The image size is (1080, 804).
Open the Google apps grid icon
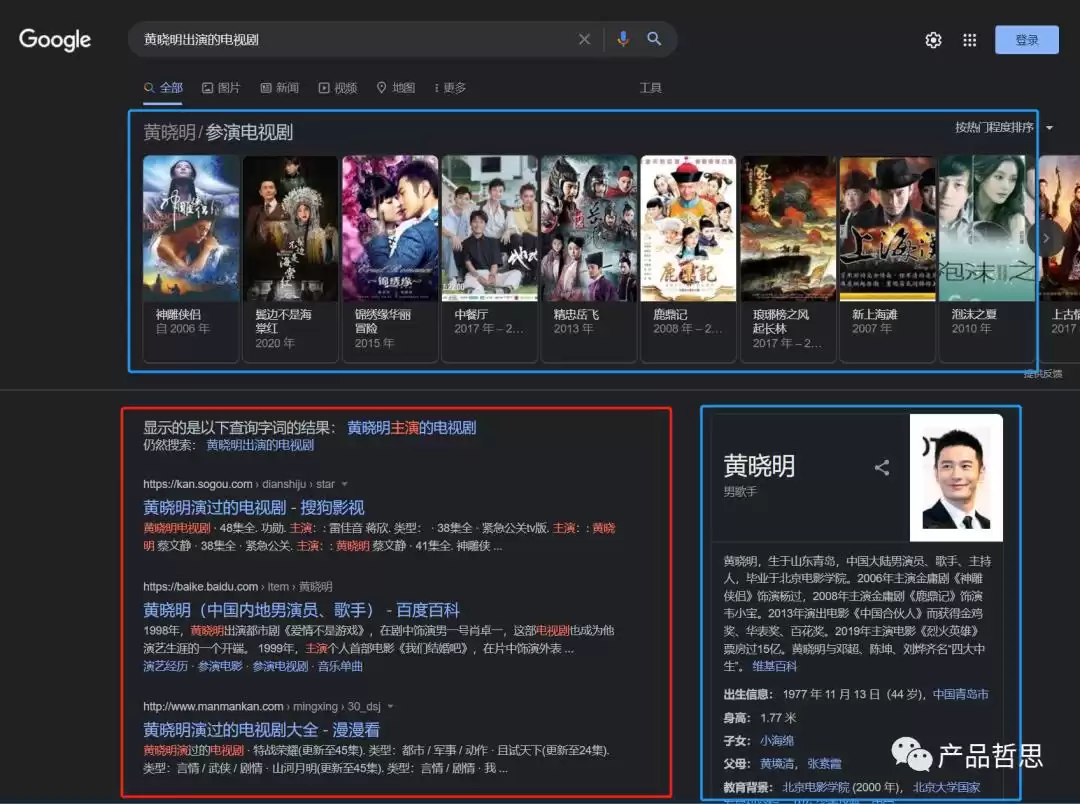pyautogui.click(x=969, y=39)
